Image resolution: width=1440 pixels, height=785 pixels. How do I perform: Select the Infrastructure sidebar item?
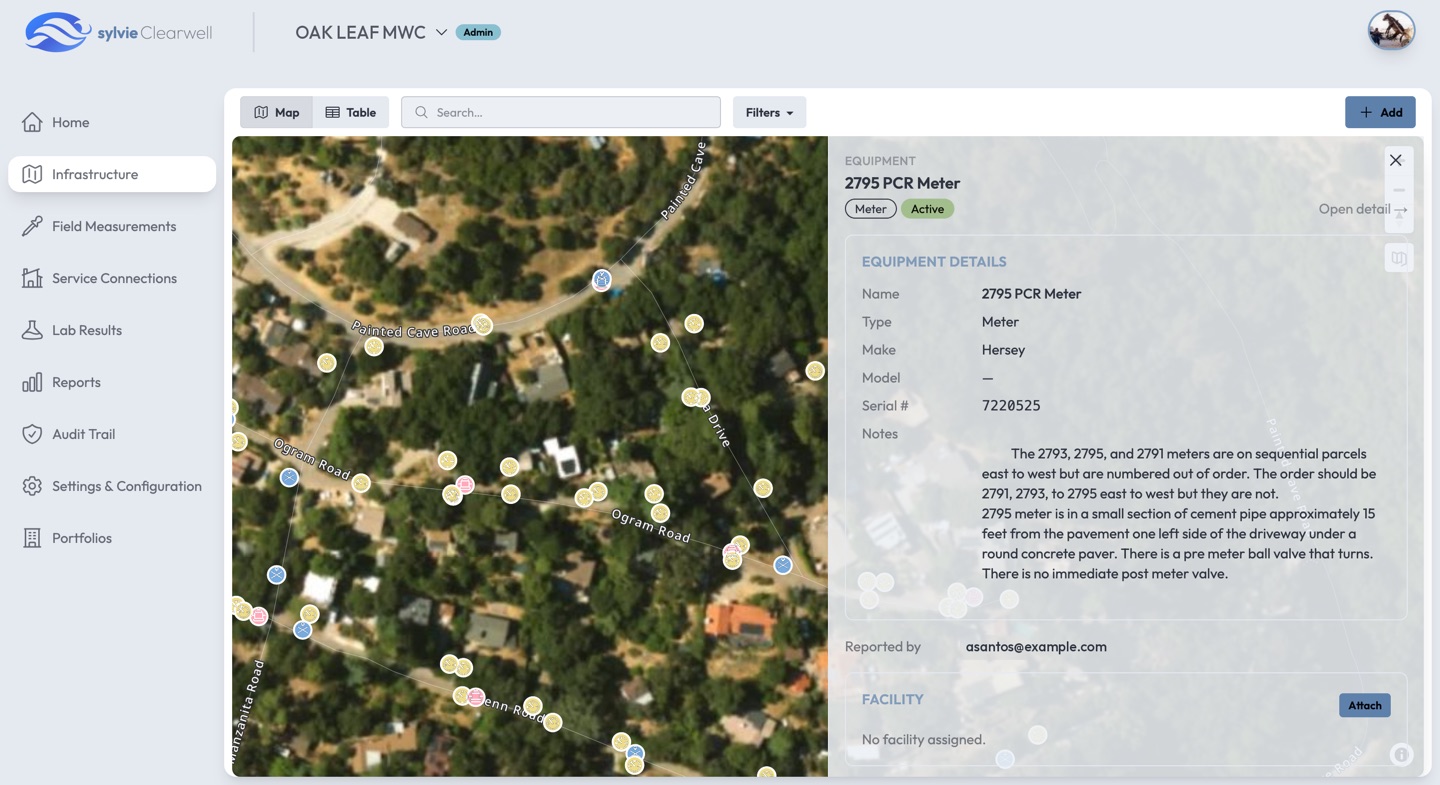112,174
